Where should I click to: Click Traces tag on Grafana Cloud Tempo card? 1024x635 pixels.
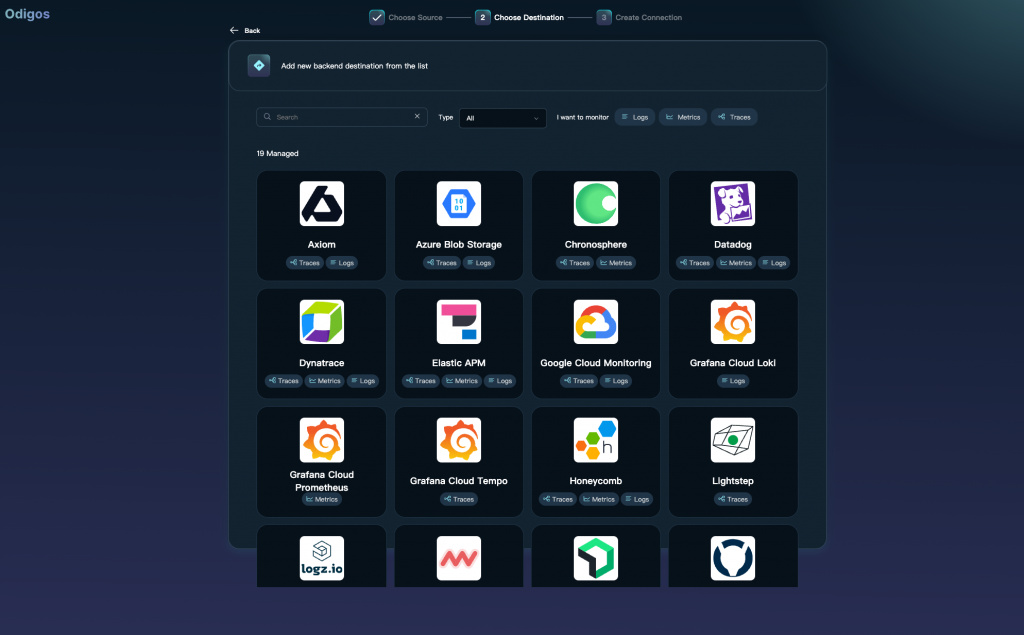pyautogui.click(x=458, y=499)
